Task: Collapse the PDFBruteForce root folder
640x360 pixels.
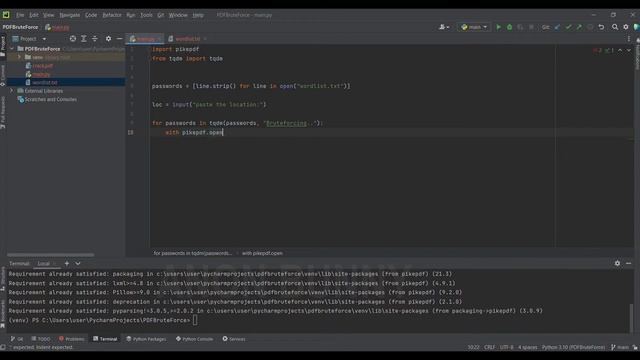Action: pos(12,49)
